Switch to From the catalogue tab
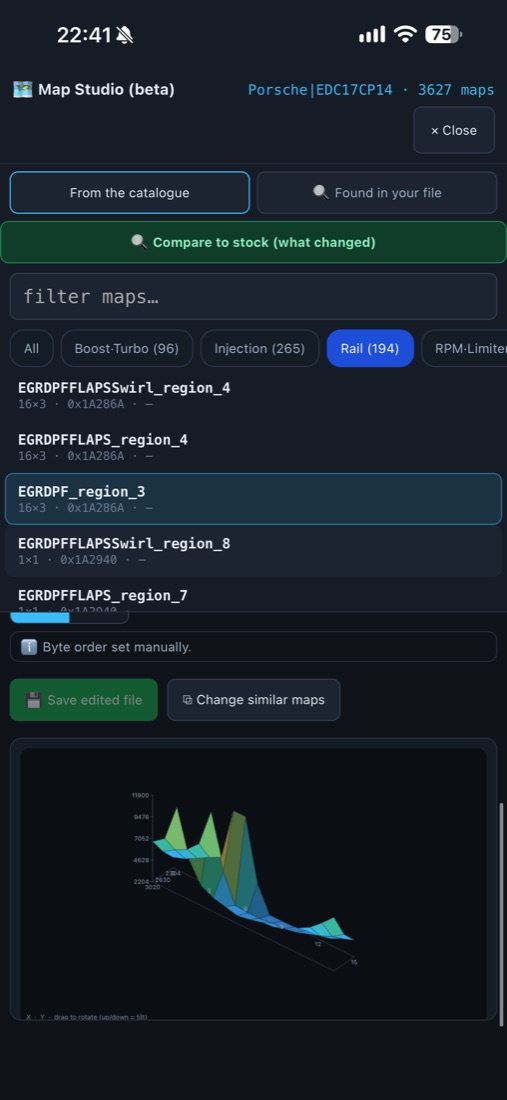Screen dimensions: 507x1100 coord(130,193)
